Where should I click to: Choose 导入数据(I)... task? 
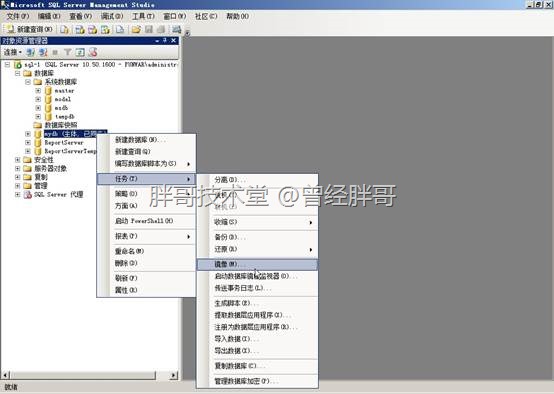257,339
